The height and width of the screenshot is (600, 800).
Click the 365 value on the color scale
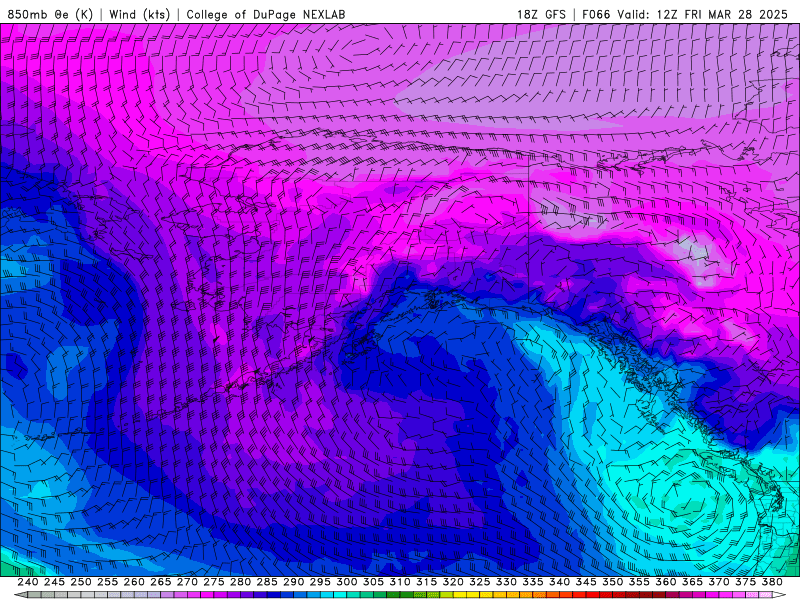pyautogui.click(x=692, y=582)
